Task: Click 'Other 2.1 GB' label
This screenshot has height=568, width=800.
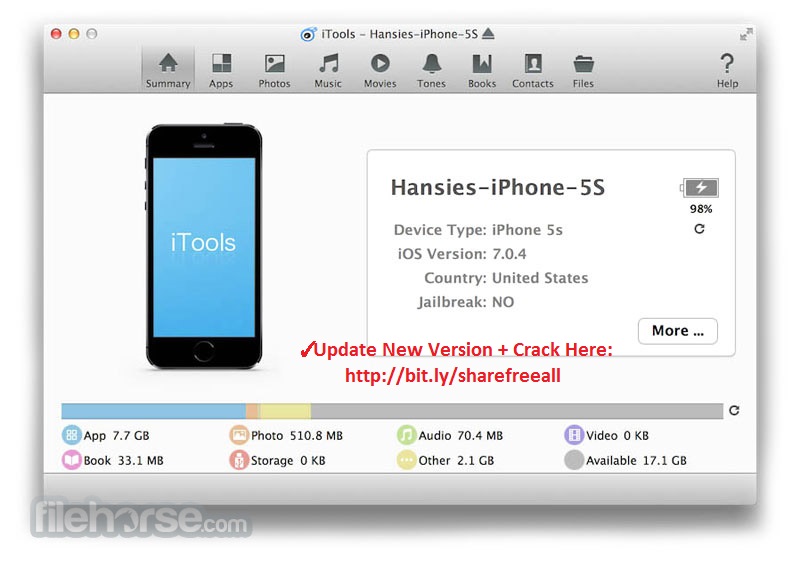Action: pos(456,460)
